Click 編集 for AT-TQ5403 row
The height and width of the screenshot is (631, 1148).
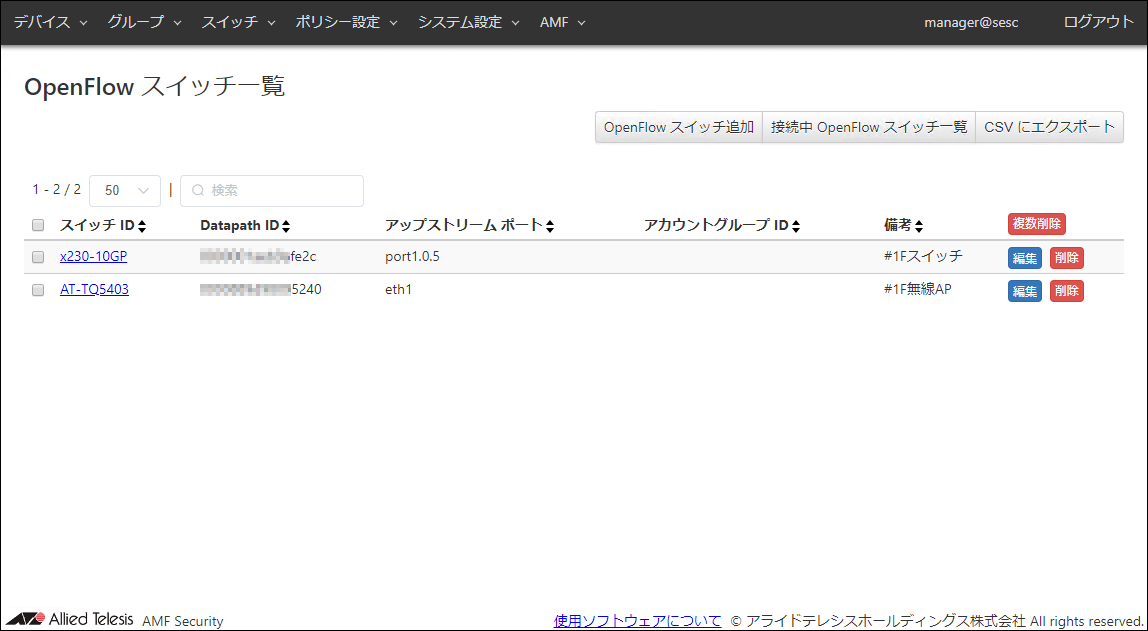(1024, 291)
